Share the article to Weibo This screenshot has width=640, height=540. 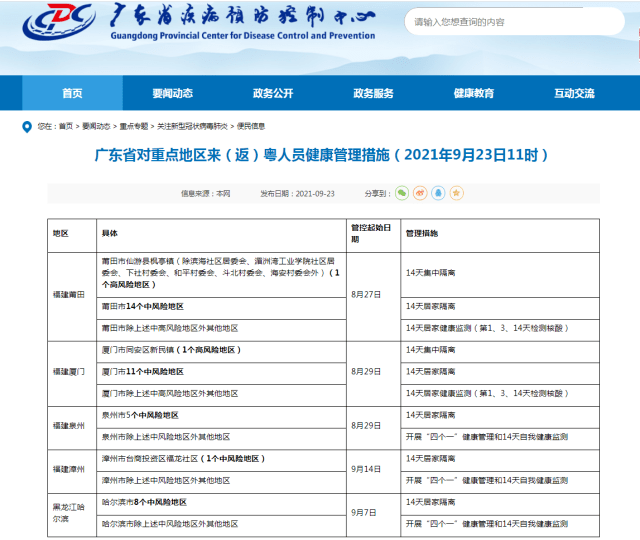(x=420, y=193)
